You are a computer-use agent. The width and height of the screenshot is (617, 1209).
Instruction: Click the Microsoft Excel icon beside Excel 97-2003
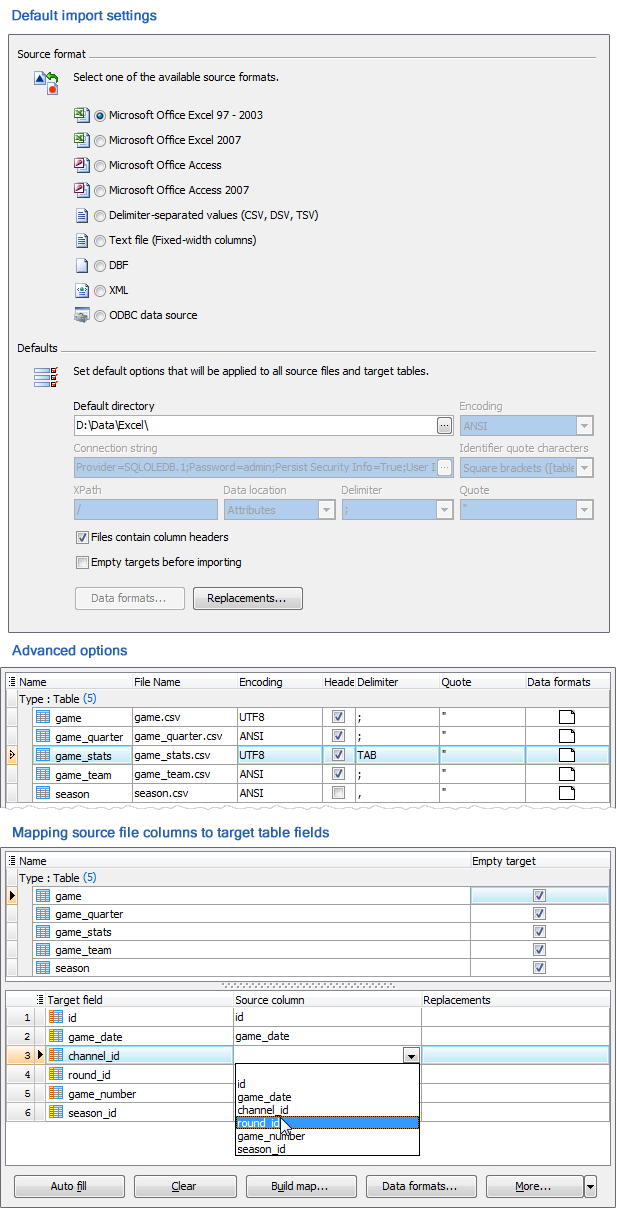(82, 115)
